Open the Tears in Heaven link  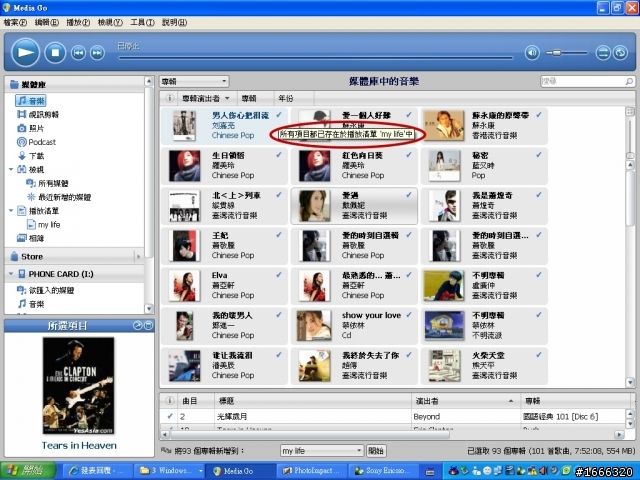coord(79,445)
